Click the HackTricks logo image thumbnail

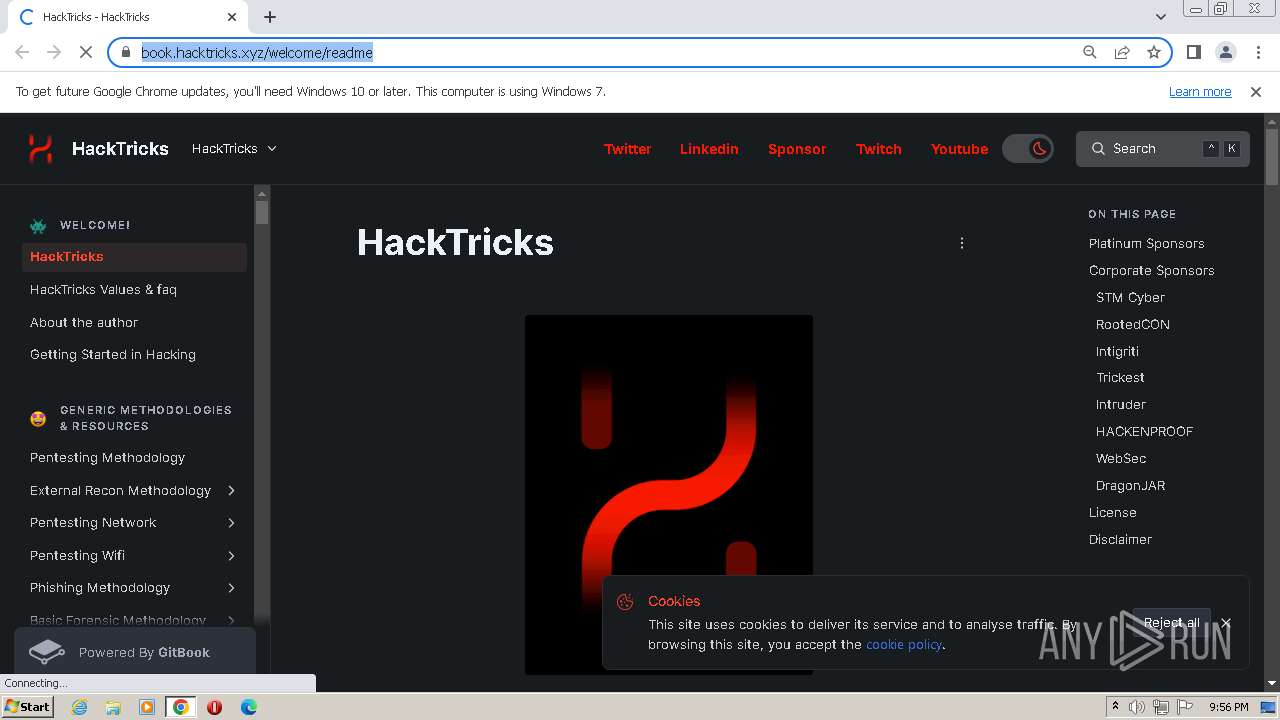point(668,495)
